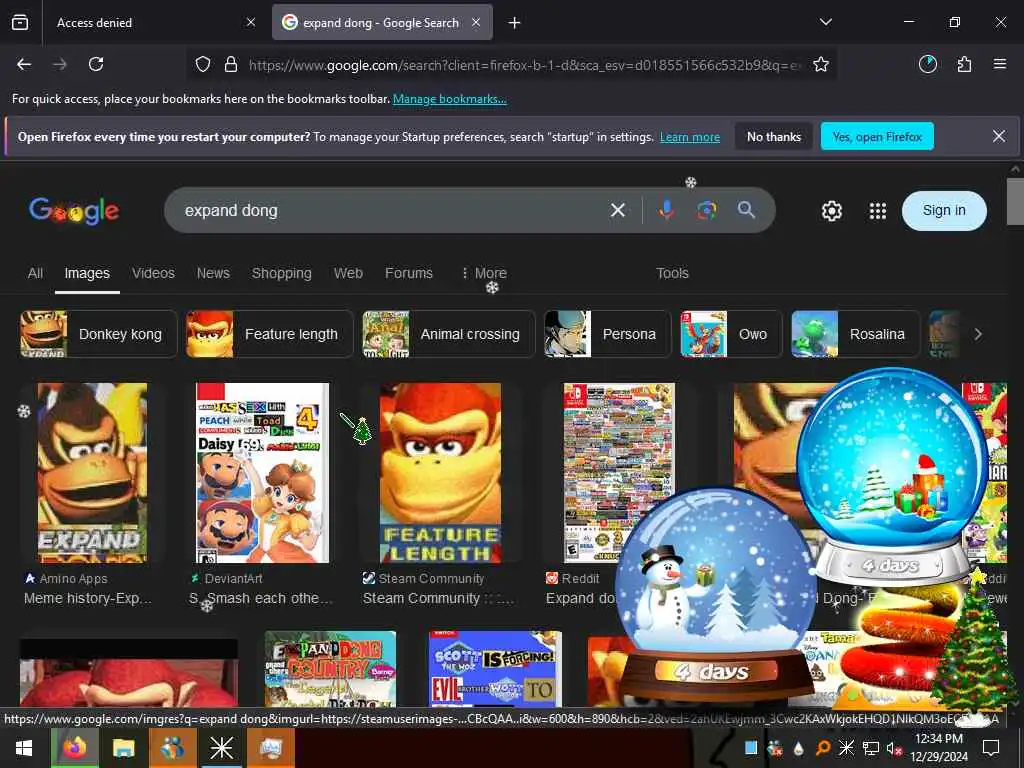This screenshot has width=1024, height=768.
Task: Clear the search box text
Action: point(618,210)
